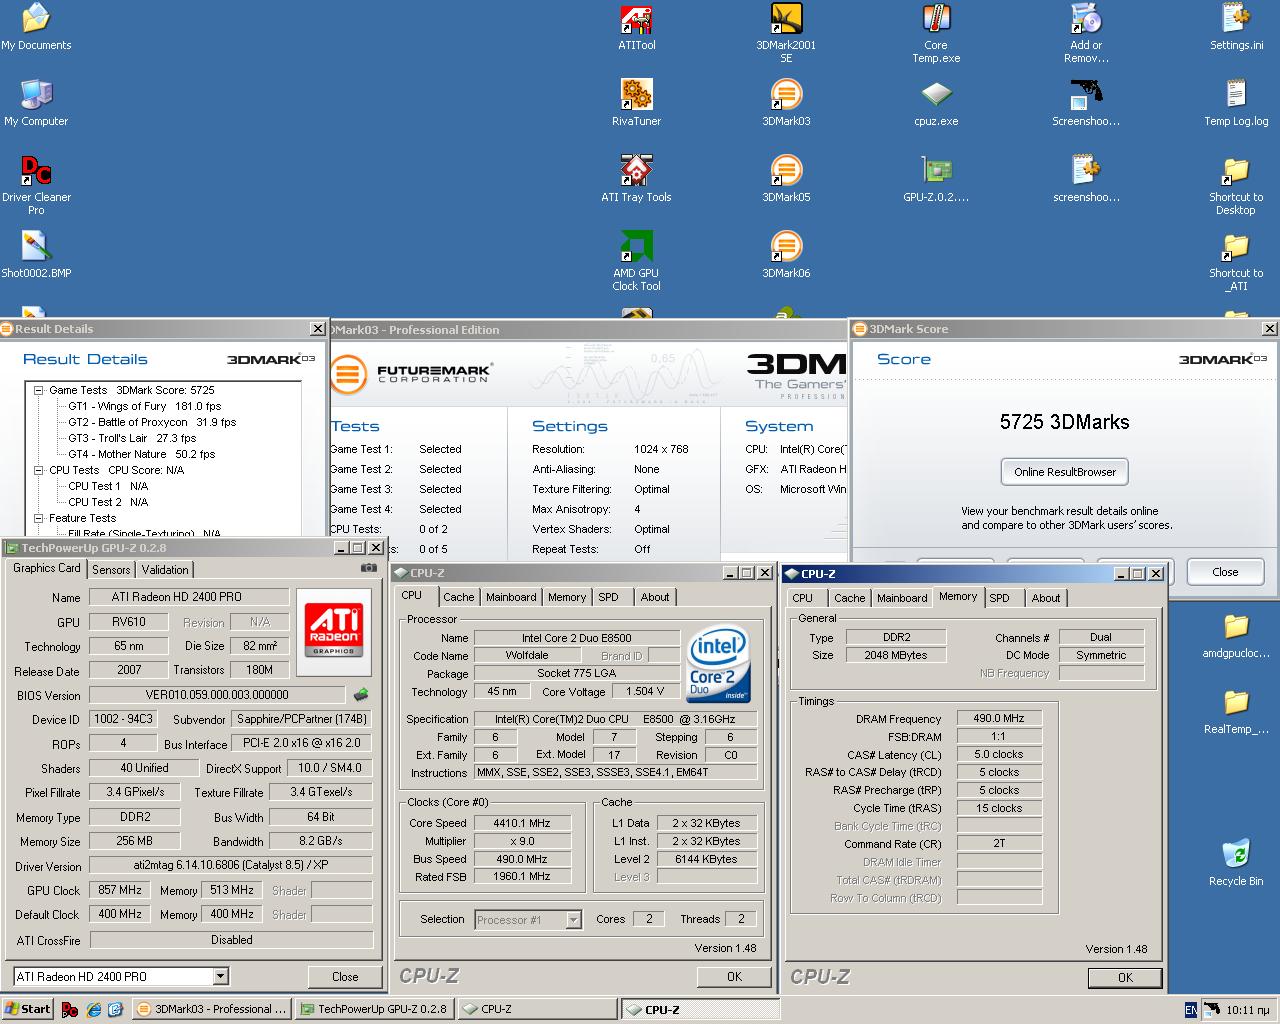
Task: Click the Online ResultBrowser button
Action: click(1065, 472)
